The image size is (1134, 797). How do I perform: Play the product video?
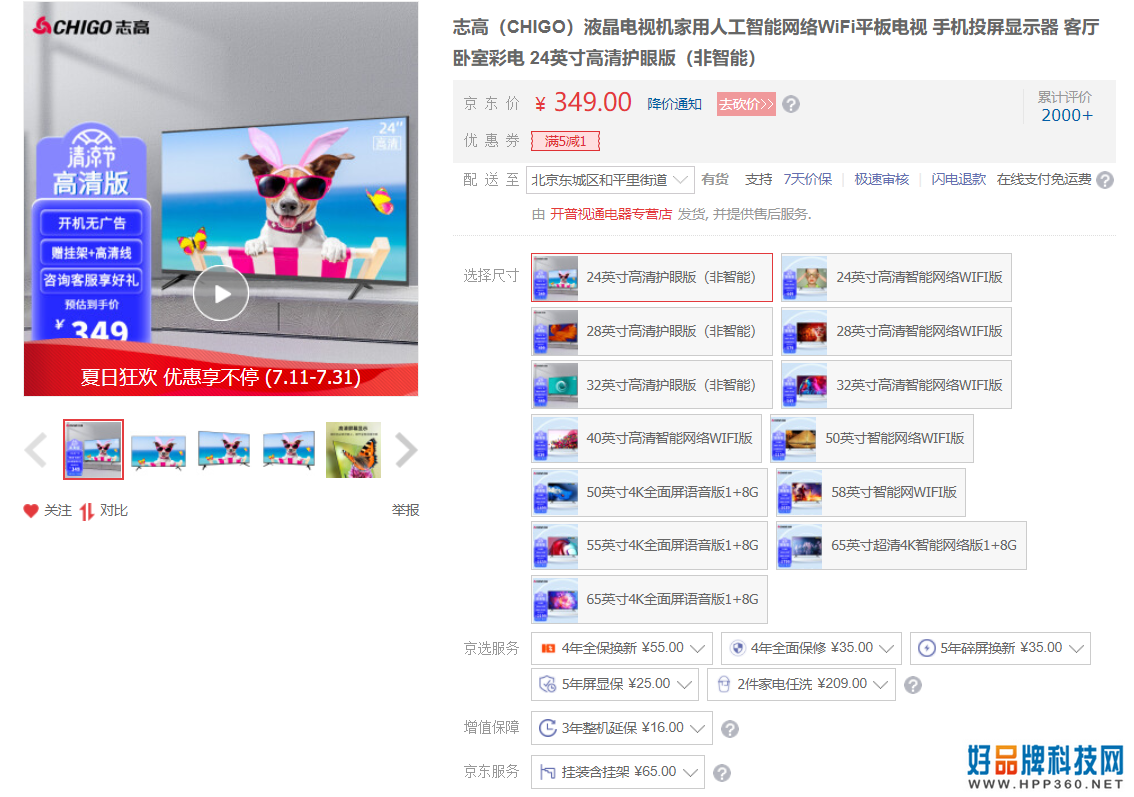[221, 293]
